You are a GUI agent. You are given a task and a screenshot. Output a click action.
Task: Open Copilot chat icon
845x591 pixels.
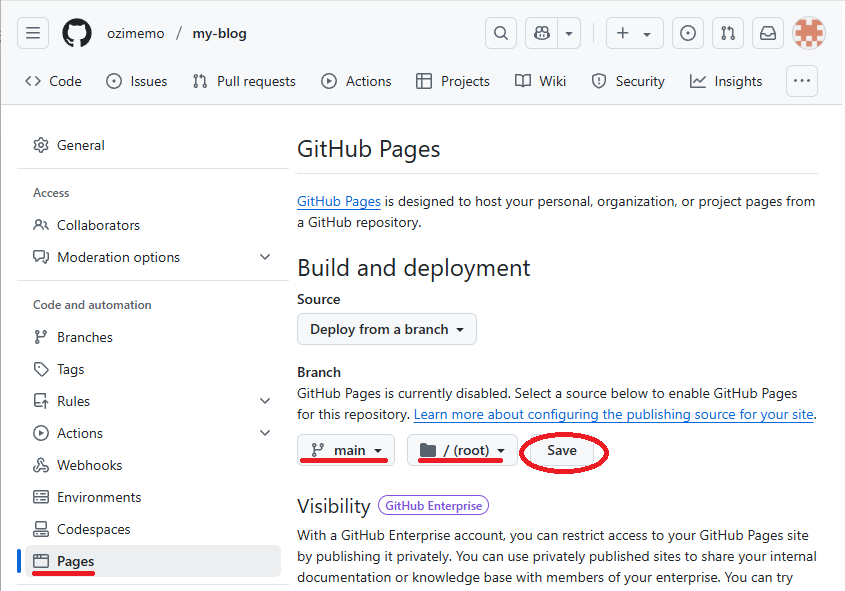tap(542, 33)
